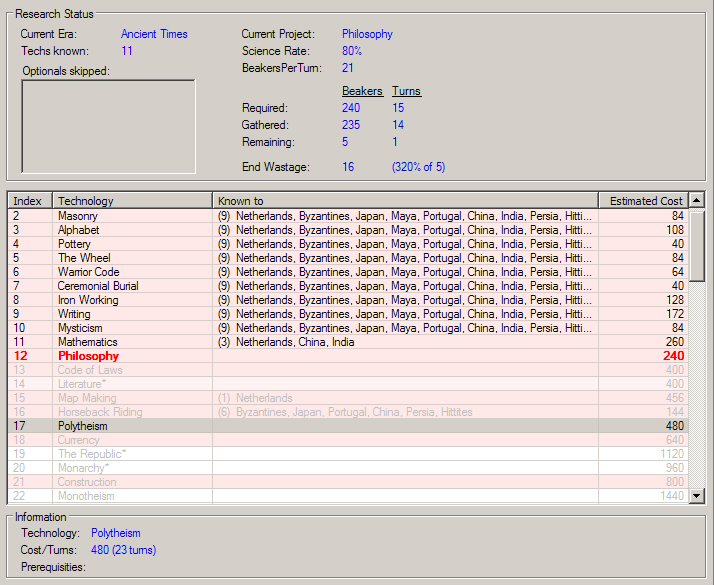
Task: Click Gathered beakers value 235
Action: point(351,125)
